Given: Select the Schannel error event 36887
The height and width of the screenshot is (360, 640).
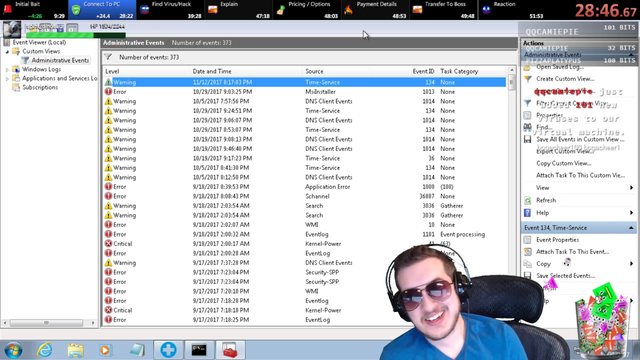Looking at the screenshot, I should (x=304, y=196).
